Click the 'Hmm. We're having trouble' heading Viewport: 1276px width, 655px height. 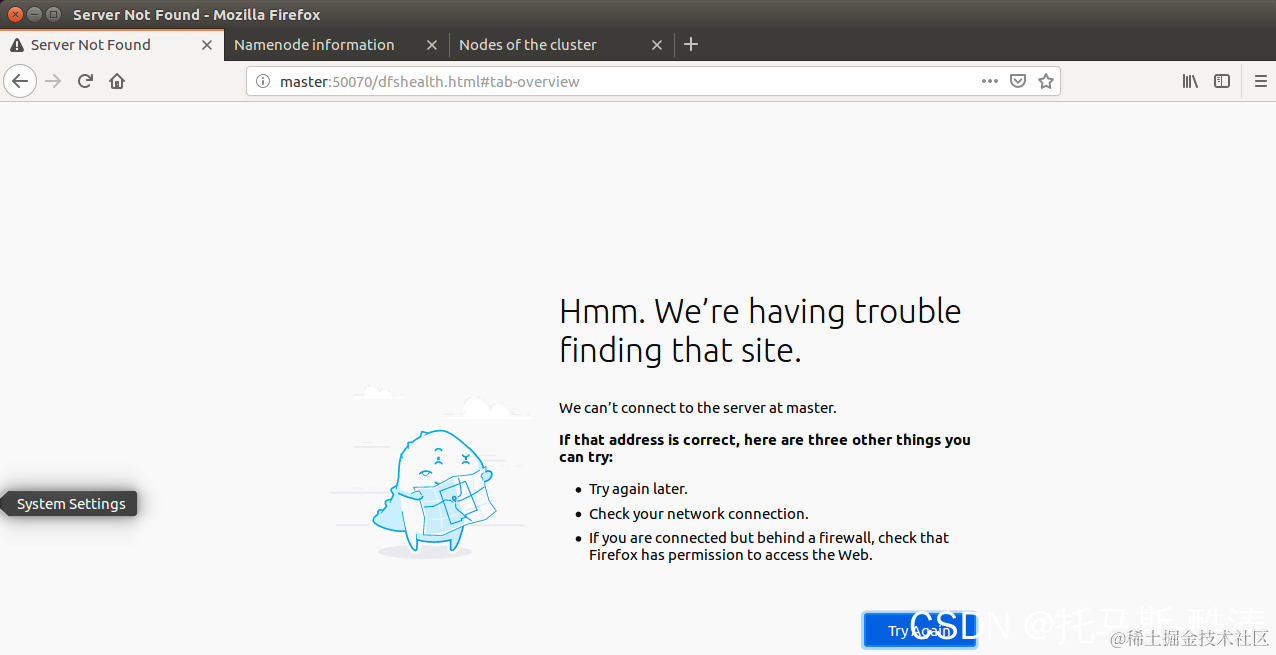760,330
